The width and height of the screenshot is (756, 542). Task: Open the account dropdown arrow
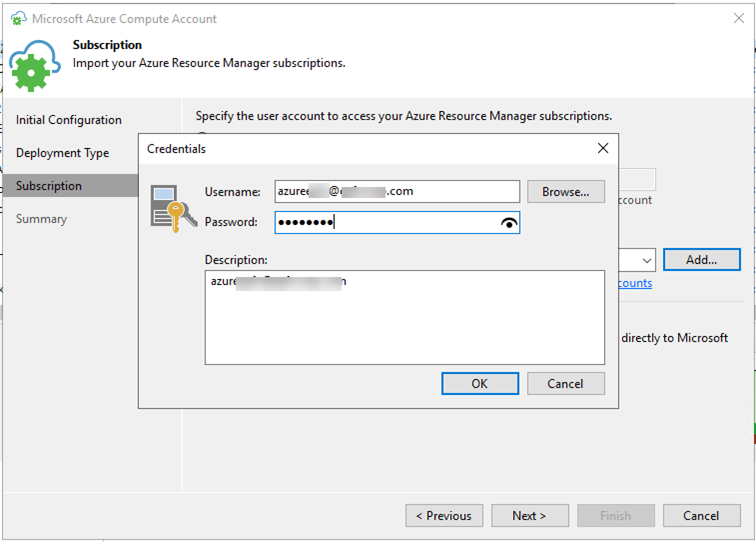pos(647,260)
